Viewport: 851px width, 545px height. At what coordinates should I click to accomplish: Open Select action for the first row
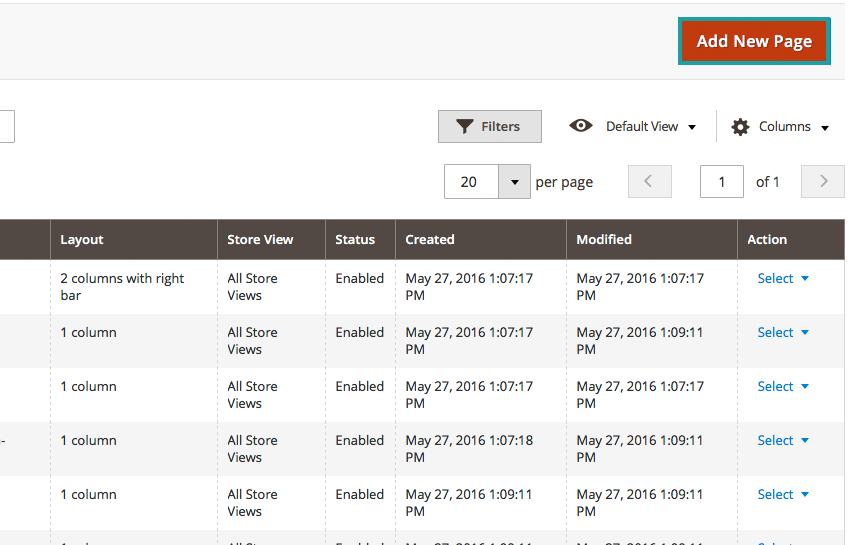[x=782, y=279]
